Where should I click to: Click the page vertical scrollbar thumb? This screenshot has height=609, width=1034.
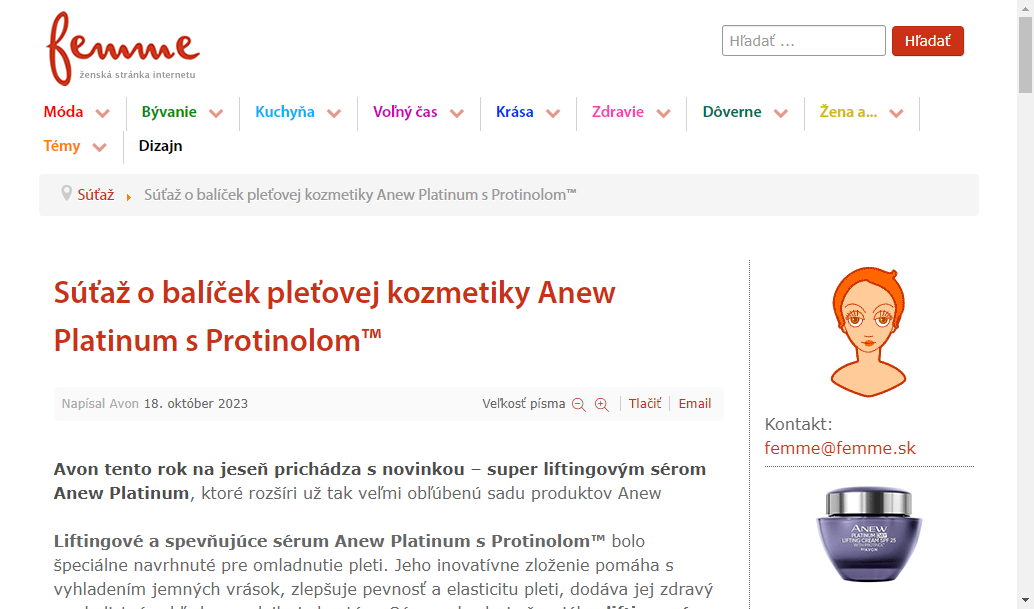(1025, 55)
